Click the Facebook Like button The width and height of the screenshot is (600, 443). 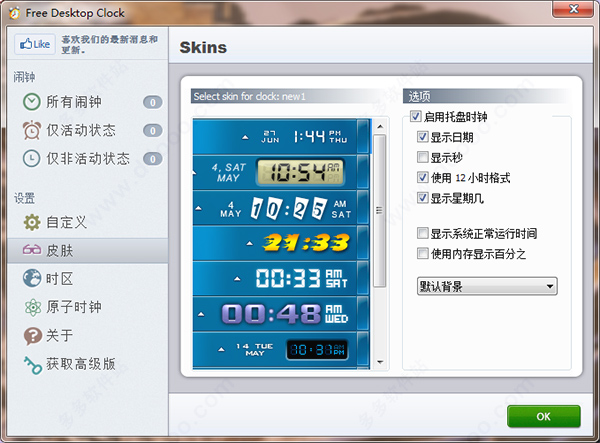coord(35,44)
